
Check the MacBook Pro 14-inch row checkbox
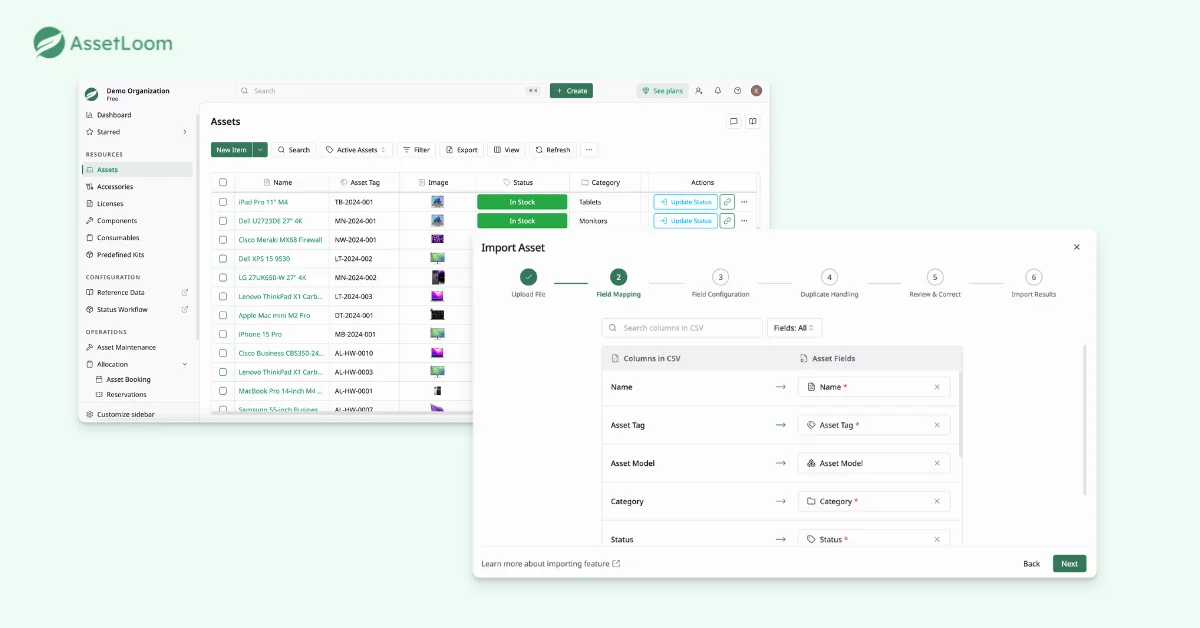223,391
